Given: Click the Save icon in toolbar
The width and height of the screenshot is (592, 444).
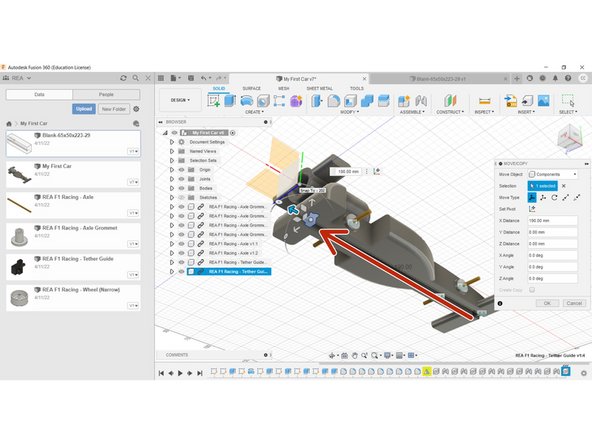Looking at the screenshot, I should coord(191,78).
